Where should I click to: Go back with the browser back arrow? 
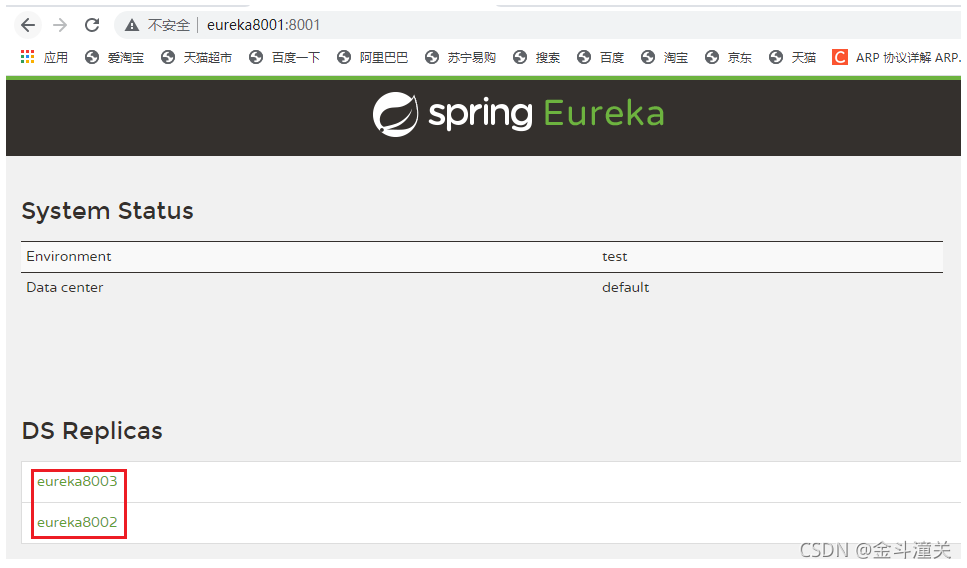click(x=28, y=25)
